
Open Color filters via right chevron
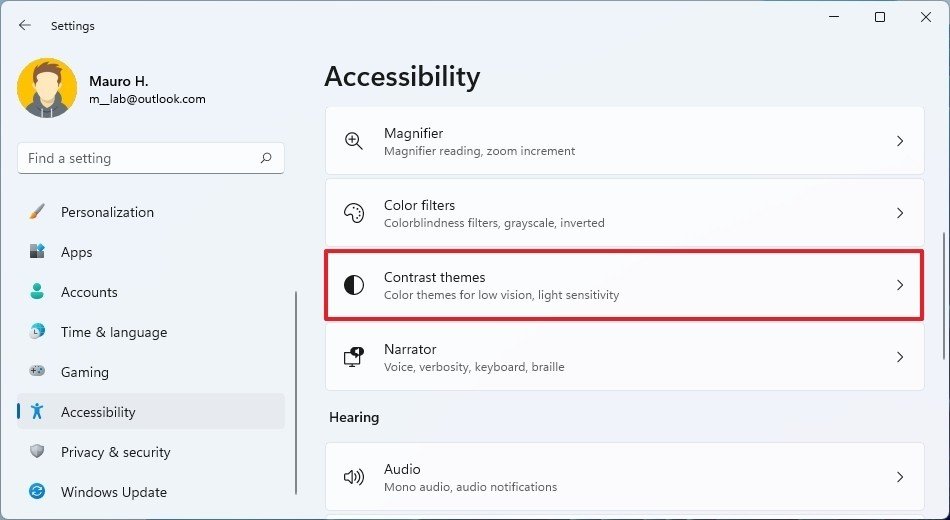click(900, 213)
